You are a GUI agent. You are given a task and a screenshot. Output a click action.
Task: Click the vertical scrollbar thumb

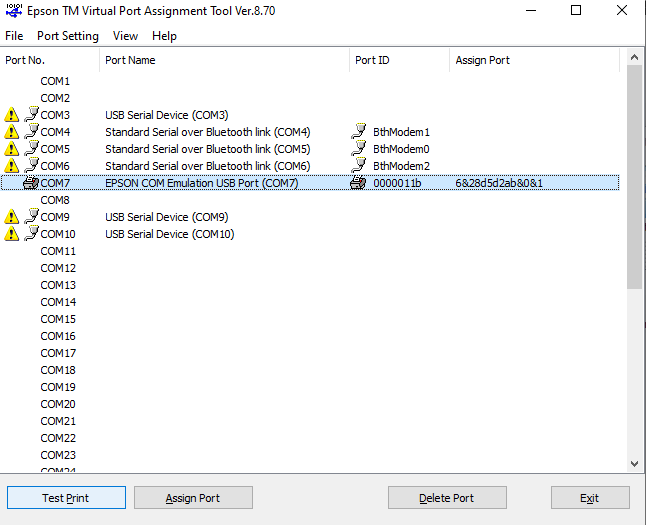point(634,177)
